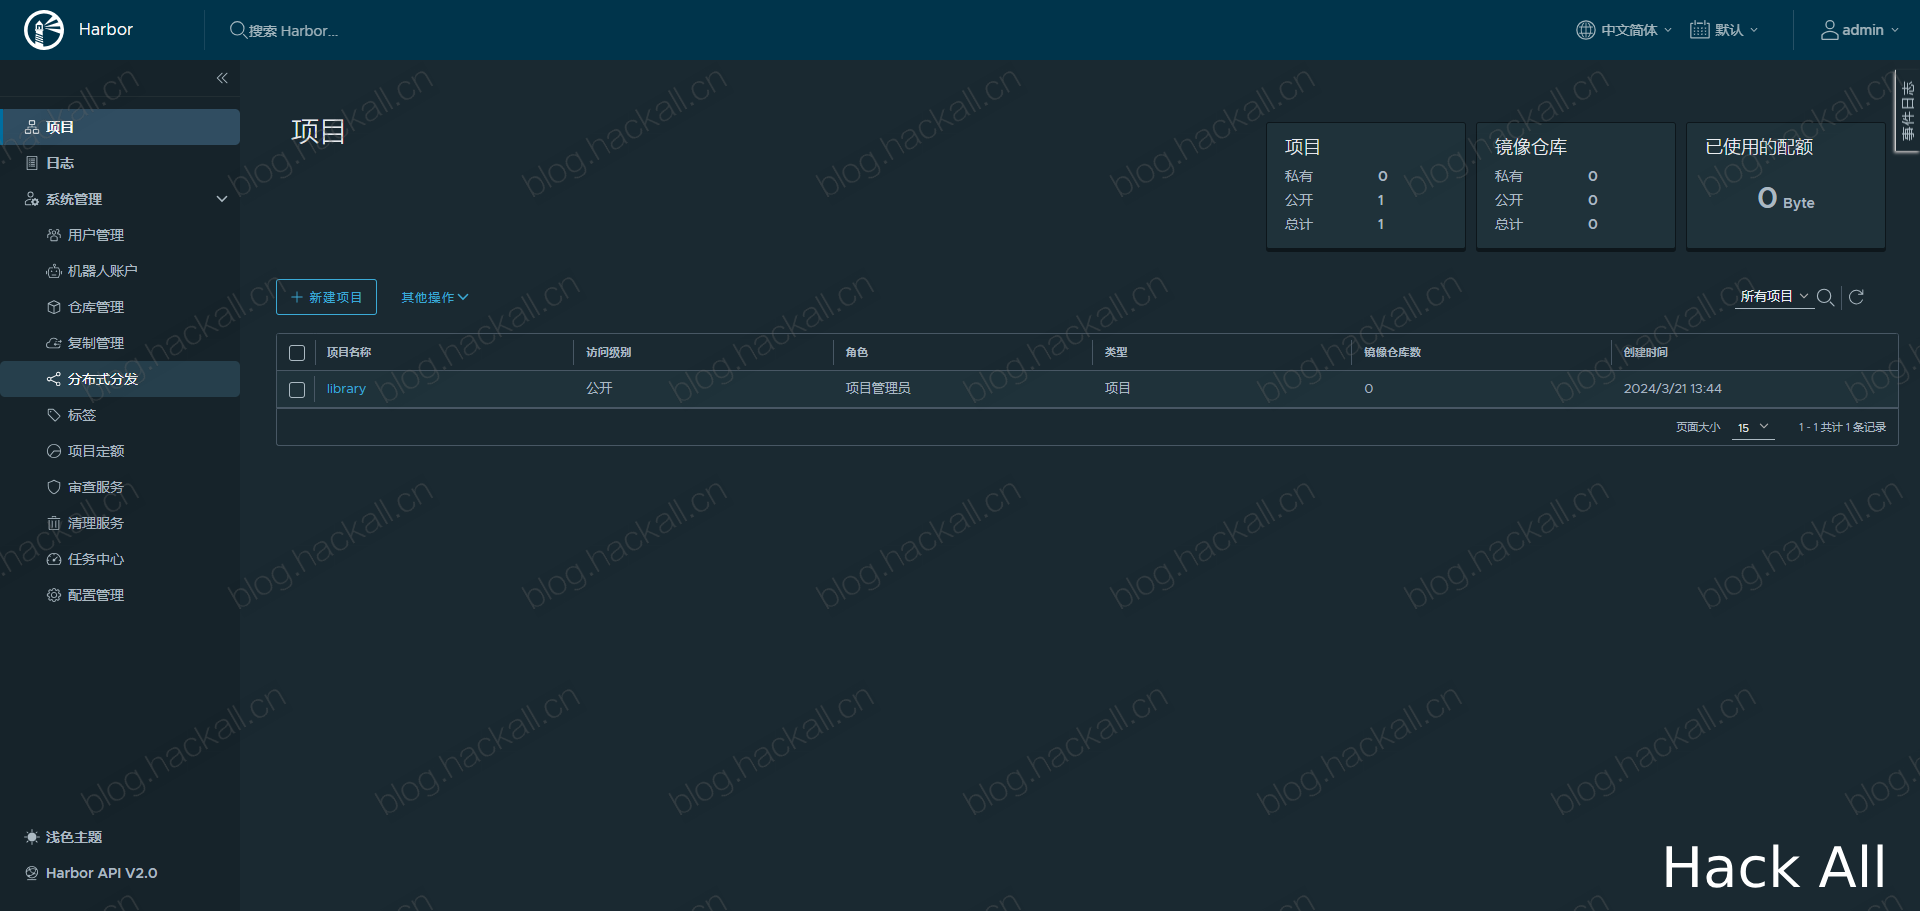The image size is (1920, 911).
Task: Click the 配置管理 gear icon
Action: pyautogui.click(x=54, y=595)
